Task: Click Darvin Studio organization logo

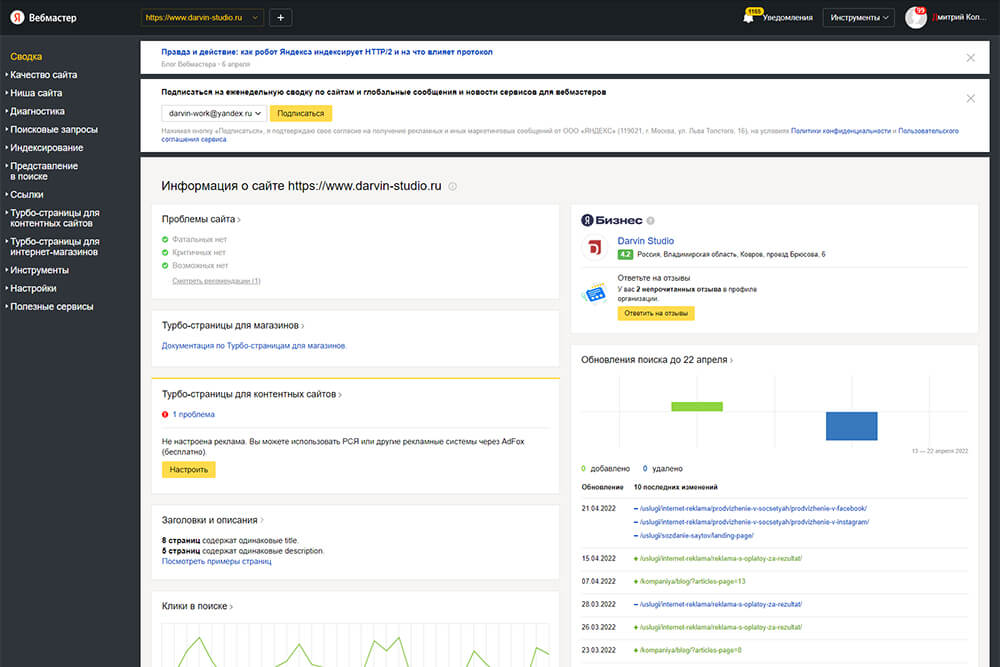Action: (x=594, y=247)
